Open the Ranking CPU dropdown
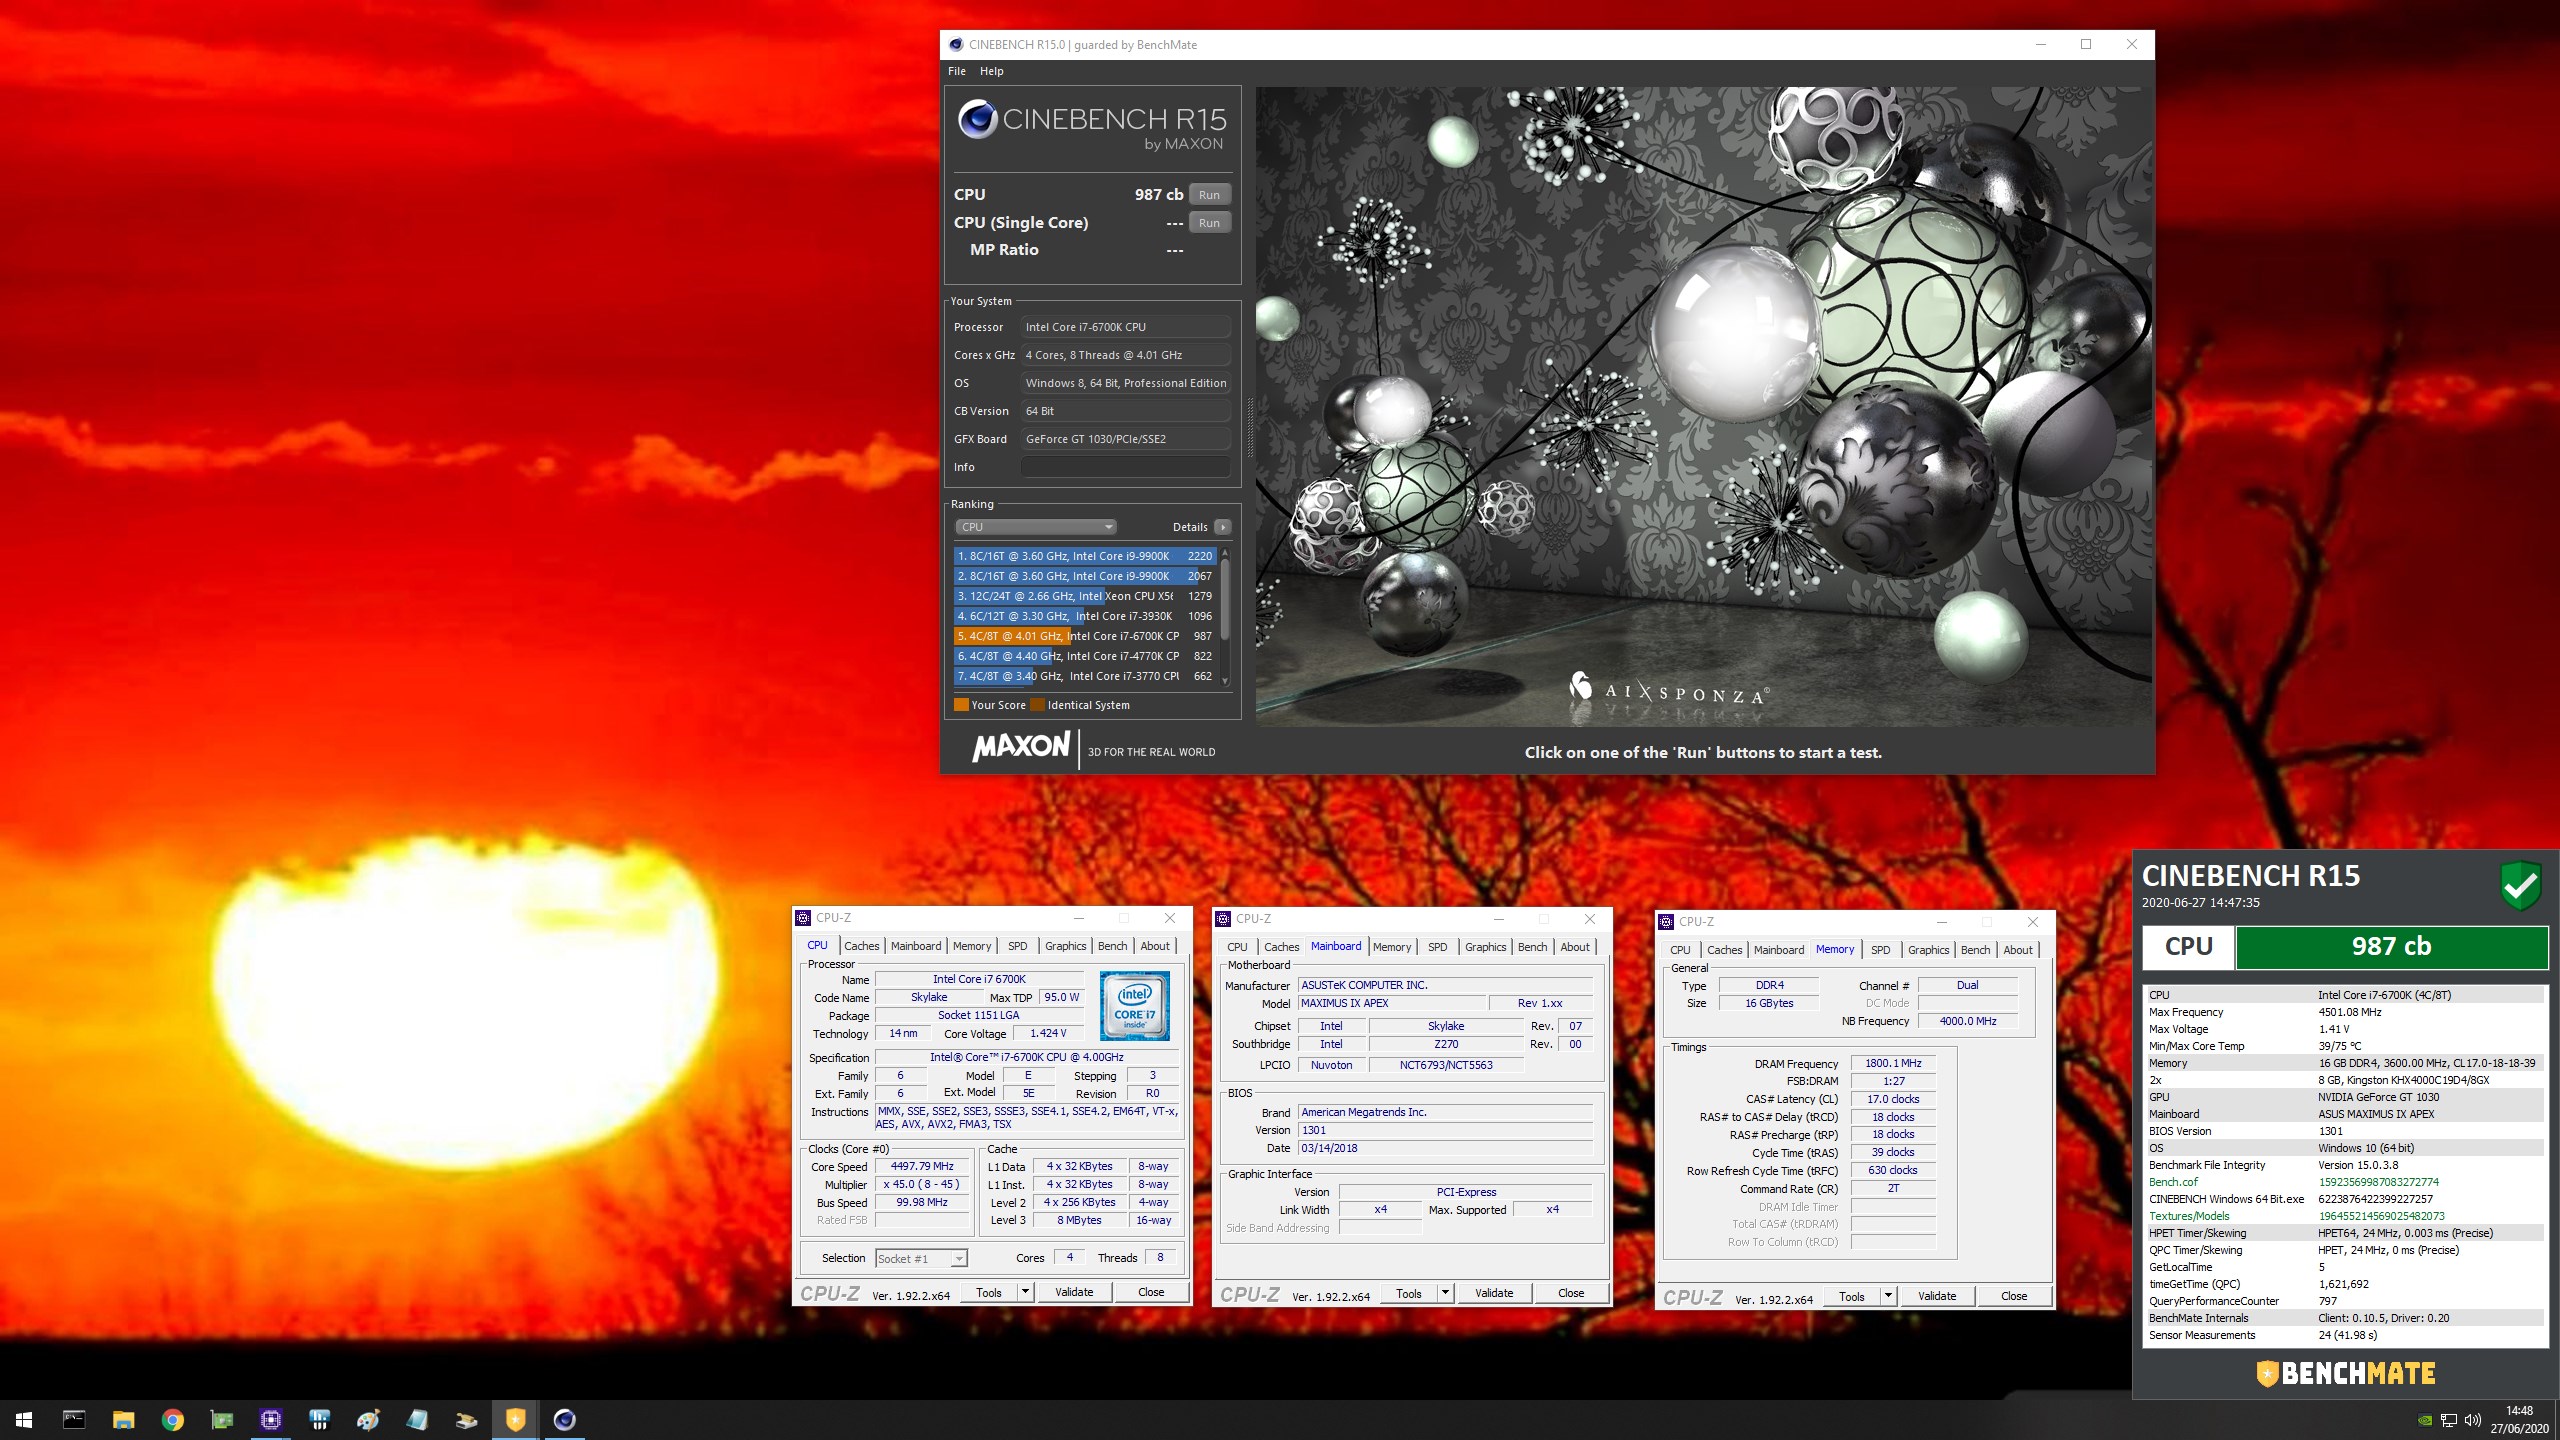Viewport: 2560px width, 1440px height. tap(1035, 527)
